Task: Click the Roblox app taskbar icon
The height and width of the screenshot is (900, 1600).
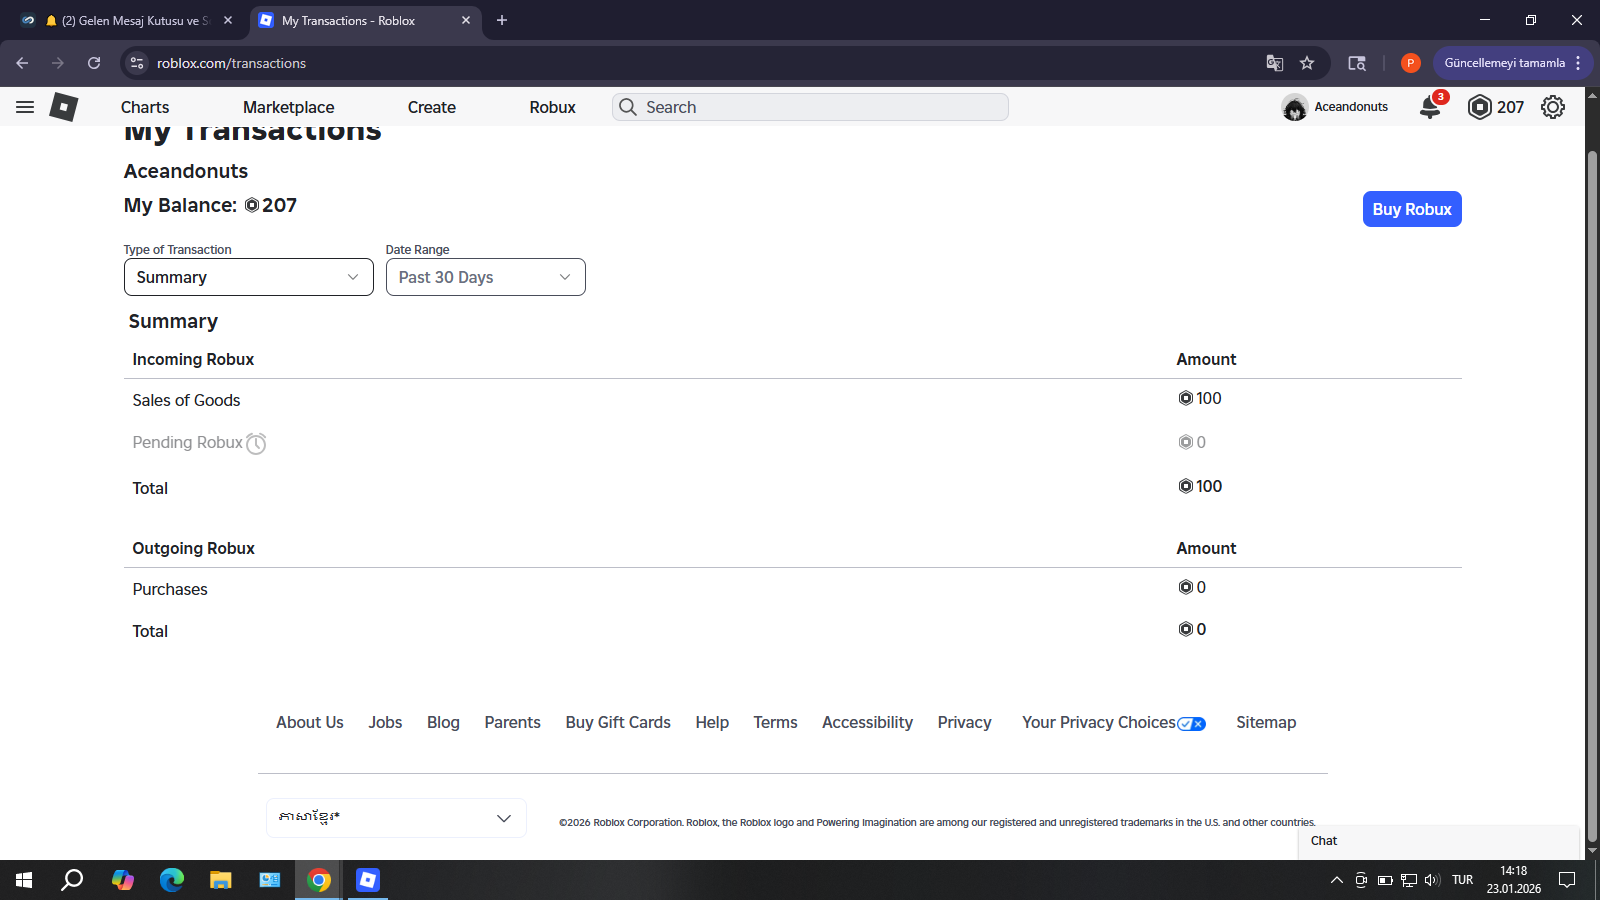Action: (x=368, y=880)
